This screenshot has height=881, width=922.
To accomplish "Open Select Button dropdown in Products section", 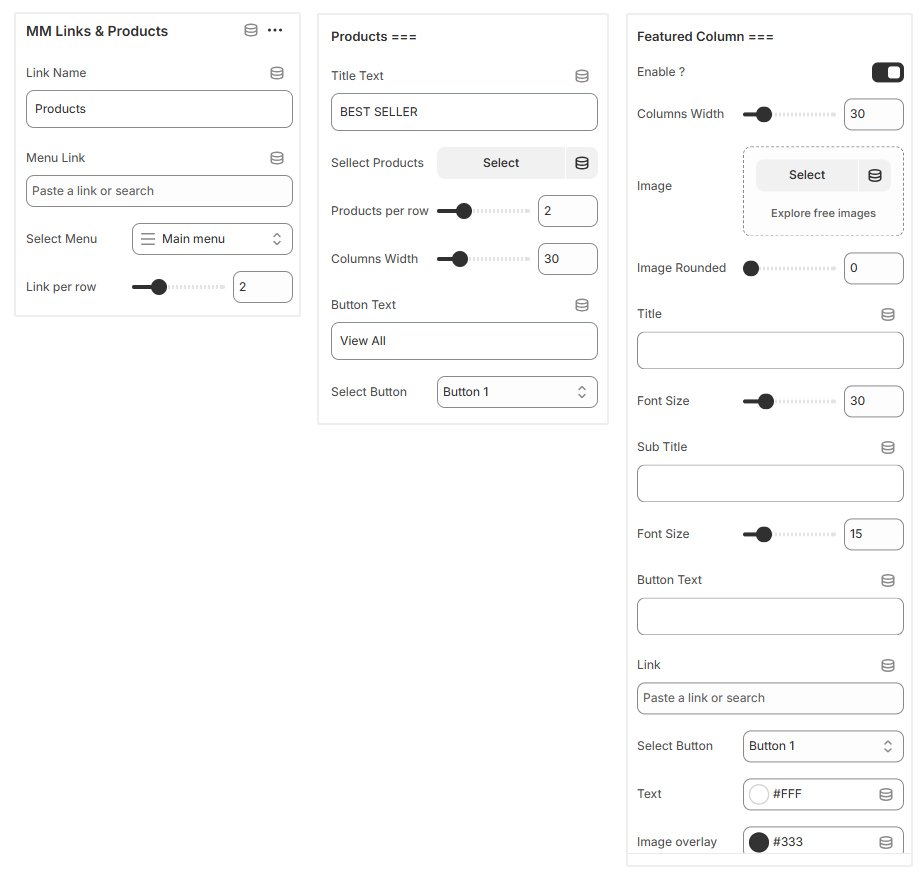I will coord(516,392).
